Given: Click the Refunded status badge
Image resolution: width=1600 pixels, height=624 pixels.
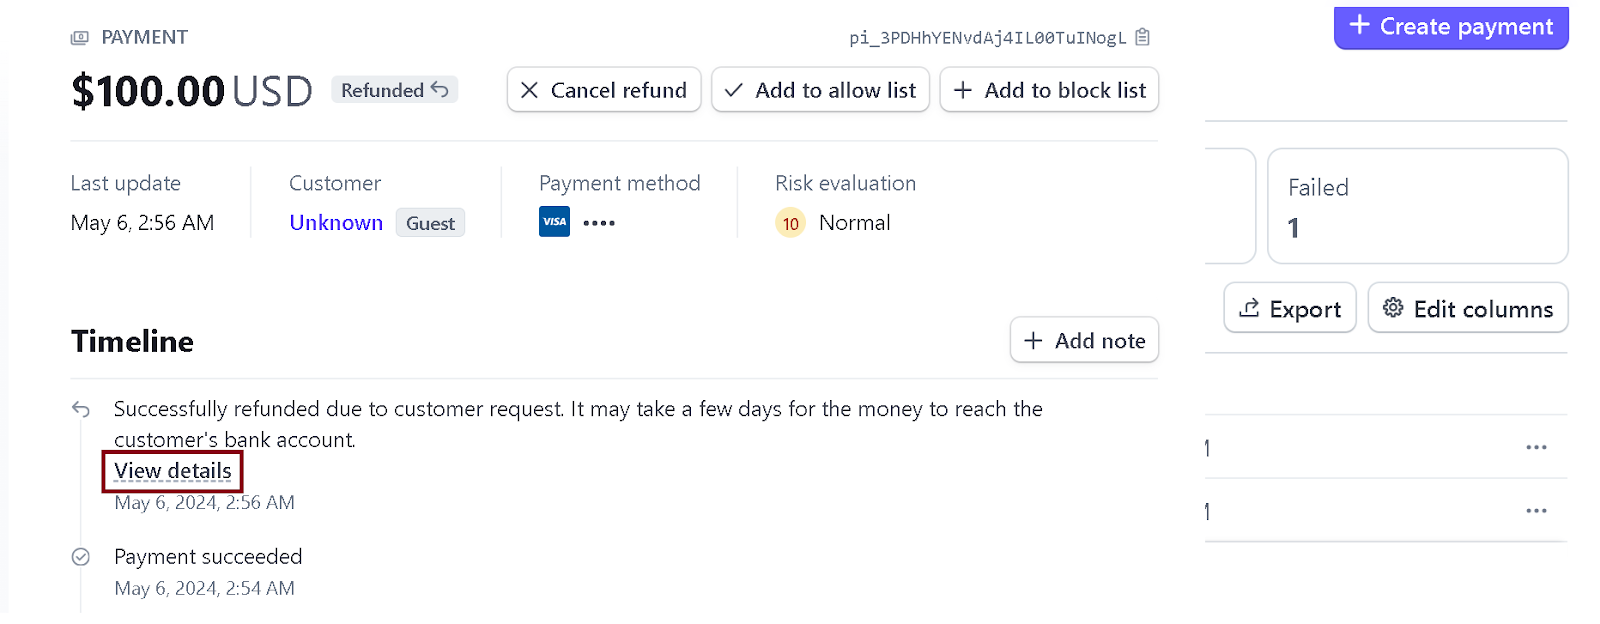Looking at the screenshot, I should pyautogui.click(x=394, y=90).
